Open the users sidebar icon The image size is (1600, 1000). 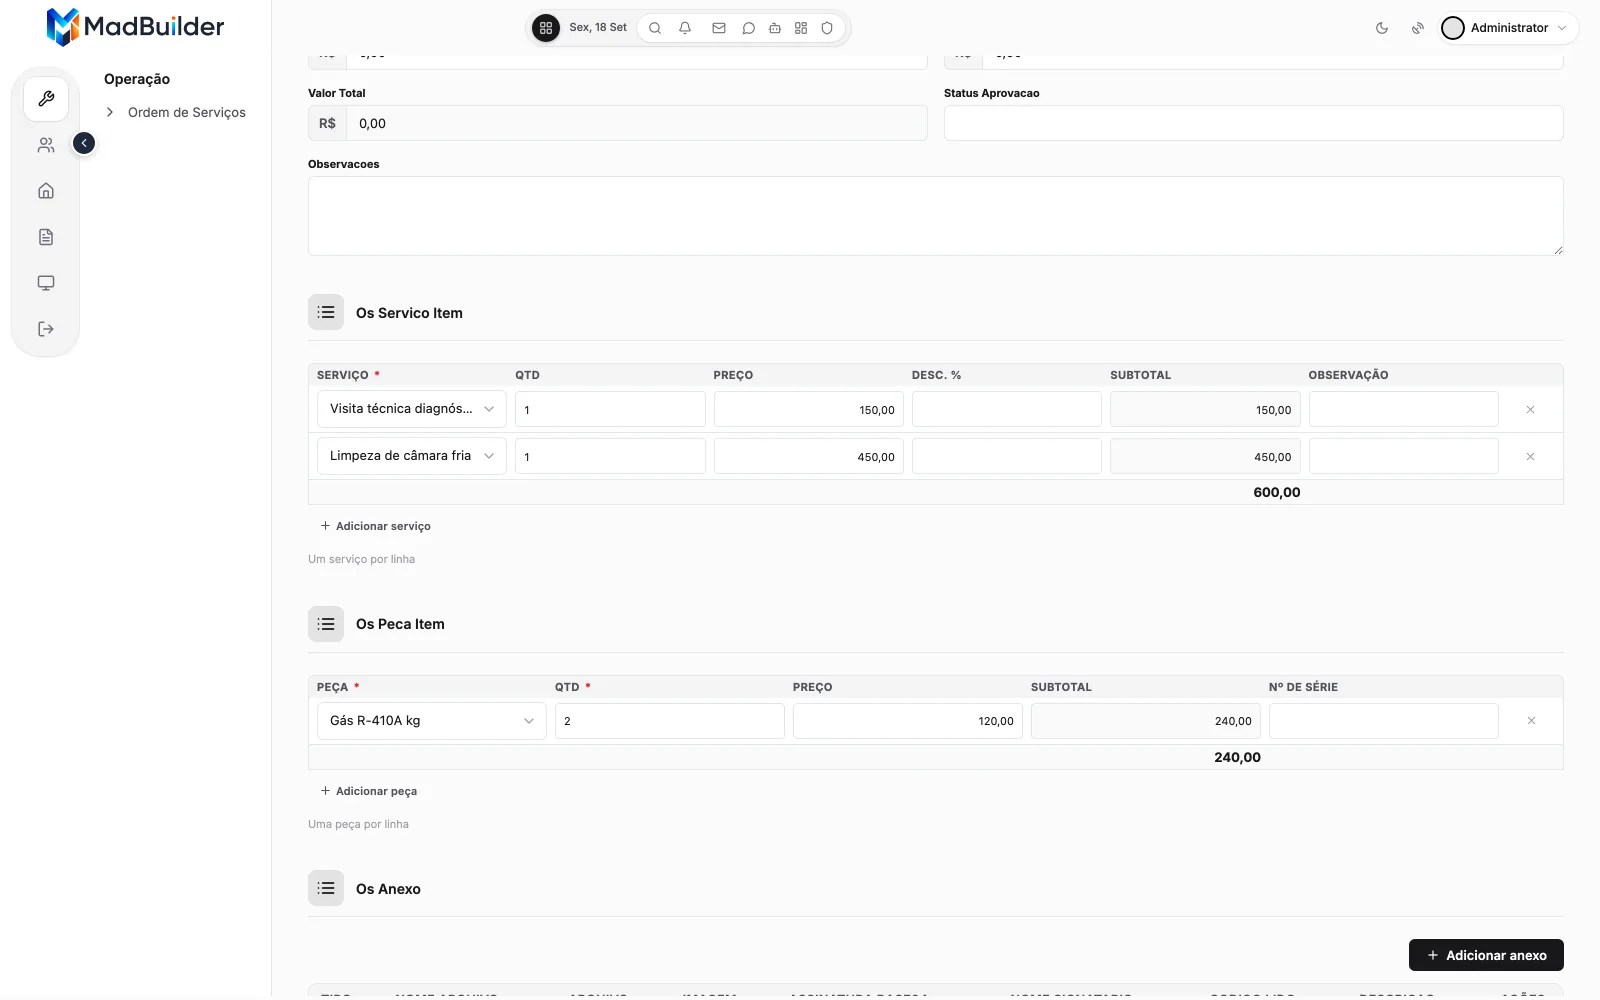[46, 145]
